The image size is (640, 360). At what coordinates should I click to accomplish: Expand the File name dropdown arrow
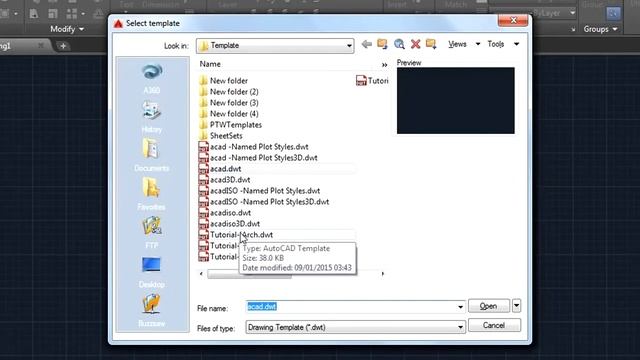click(460, 307)
